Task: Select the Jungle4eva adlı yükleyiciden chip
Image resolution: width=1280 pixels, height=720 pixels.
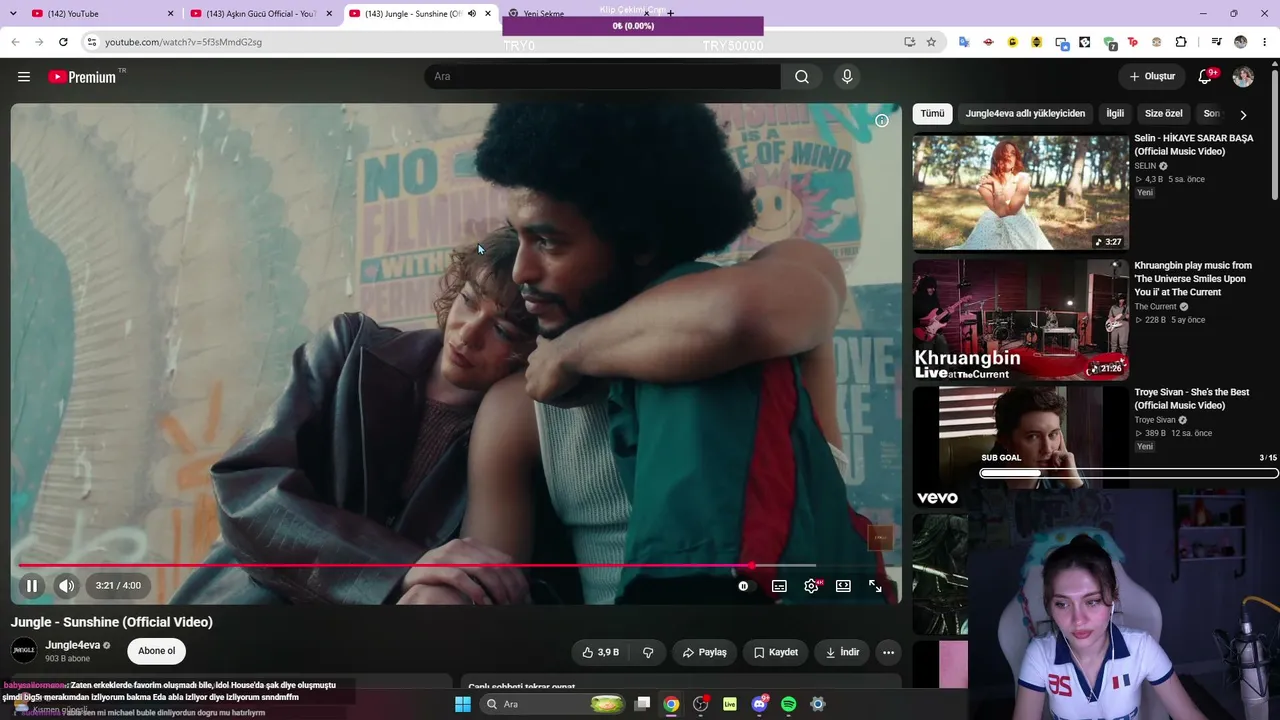Action: pos(1025,114)
